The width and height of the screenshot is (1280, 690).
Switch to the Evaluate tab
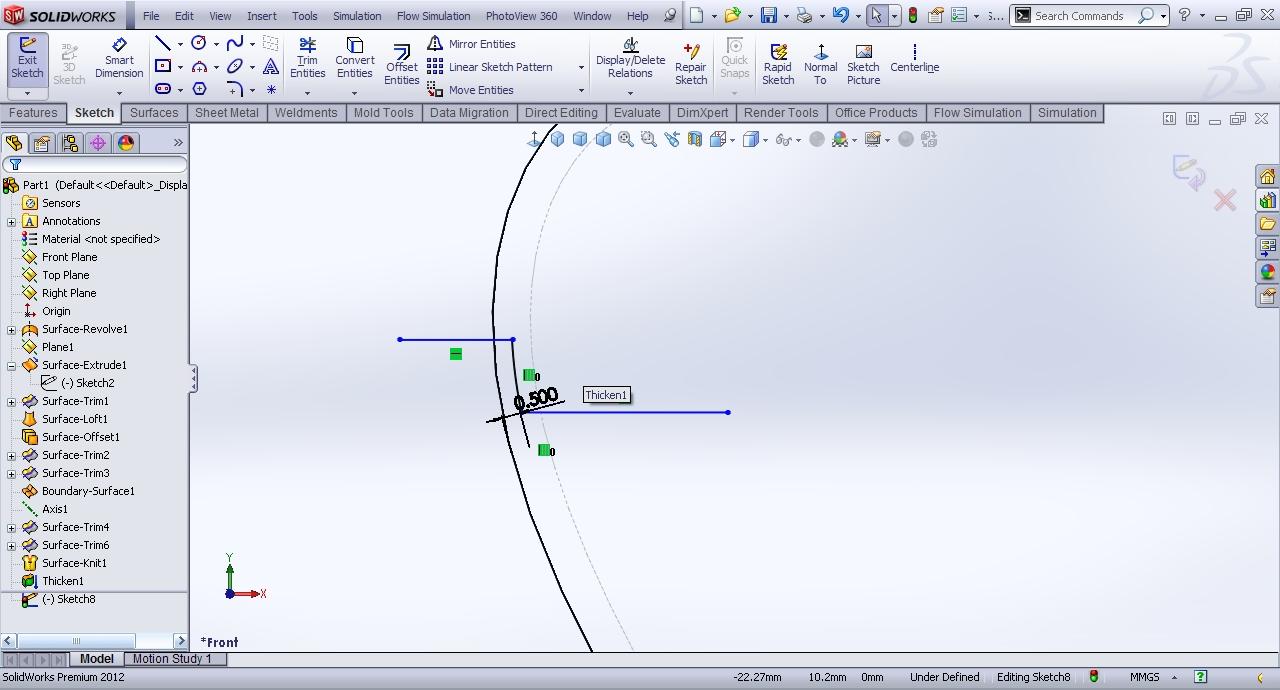point(637,113)
